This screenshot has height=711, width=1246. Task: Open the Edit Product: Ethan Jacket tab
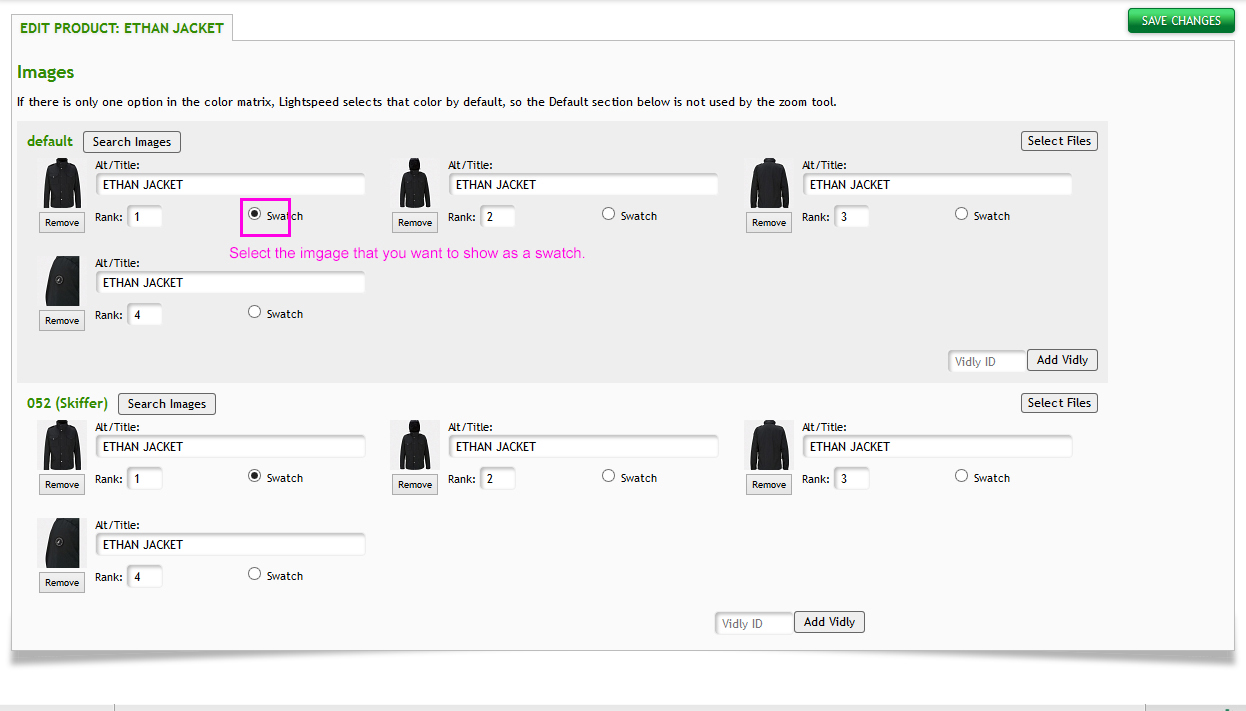pos(122,28)
